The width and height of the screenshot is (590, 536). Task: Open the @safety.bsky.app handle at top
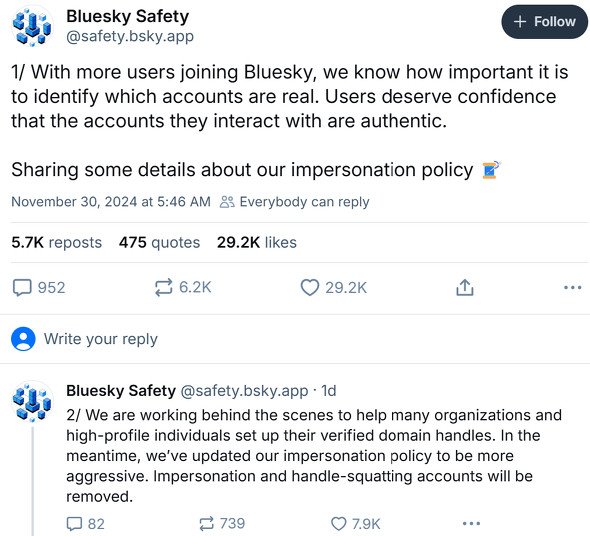pos(130,37)
